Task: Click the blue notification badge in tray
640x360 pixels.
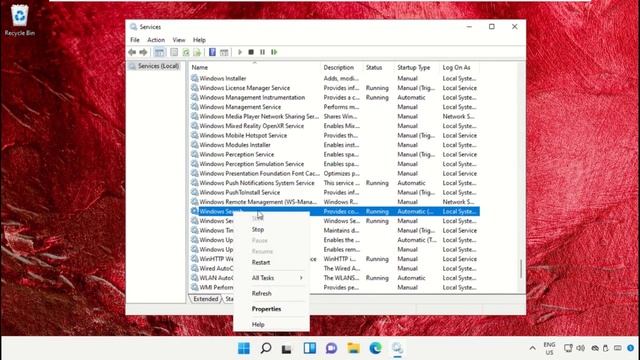Action: (x=631, y=348)
